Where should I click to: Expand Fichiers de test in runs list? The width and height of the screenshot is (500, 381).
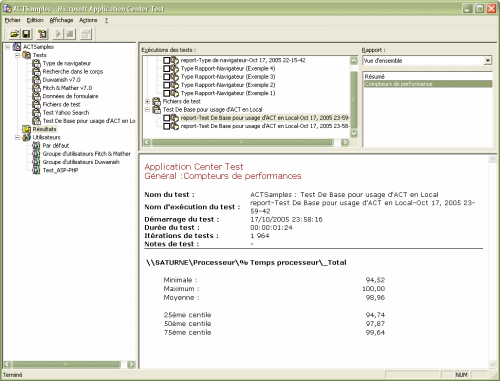[x=147, y=101]
